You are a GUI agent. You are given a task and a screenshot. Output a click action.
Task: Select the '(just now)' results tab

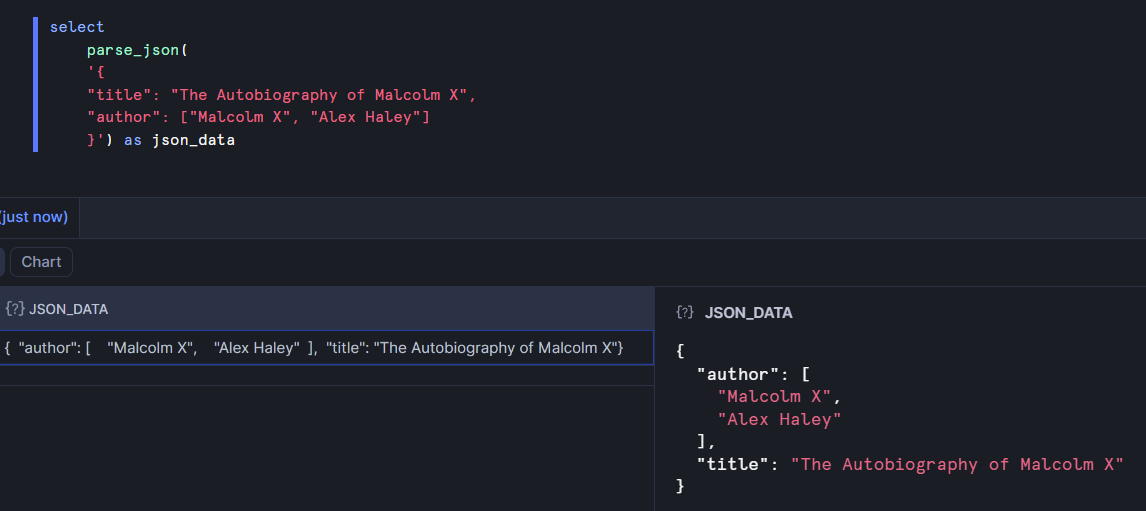[x=34, y=217]
